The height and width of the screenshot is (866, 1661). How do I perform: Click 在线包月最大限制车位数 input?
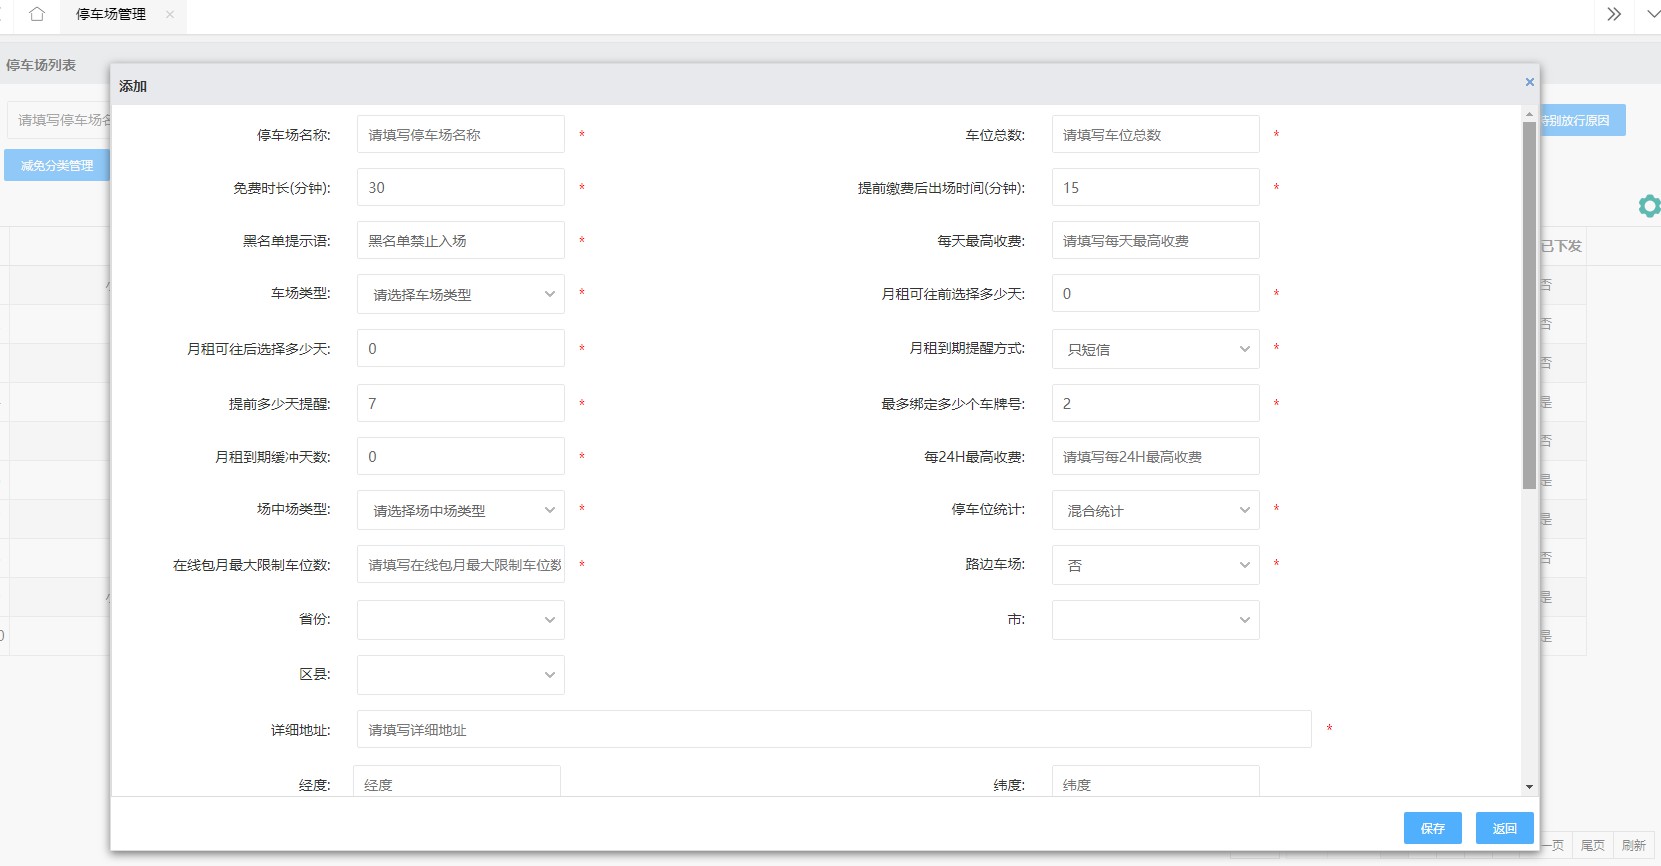(461, 564)
